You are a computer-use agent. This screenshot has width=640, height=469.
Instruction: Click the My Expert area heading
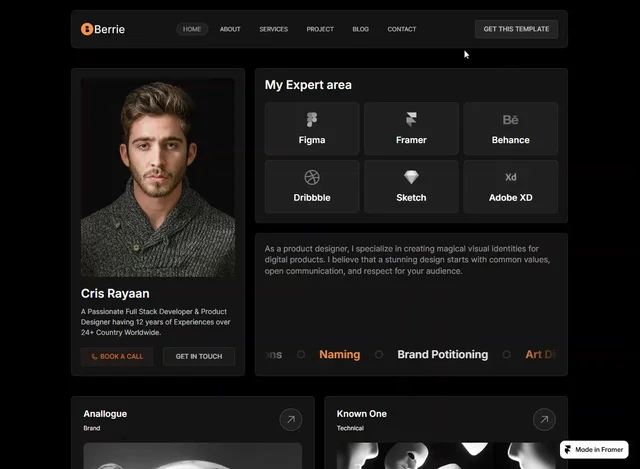pos(308,85)
